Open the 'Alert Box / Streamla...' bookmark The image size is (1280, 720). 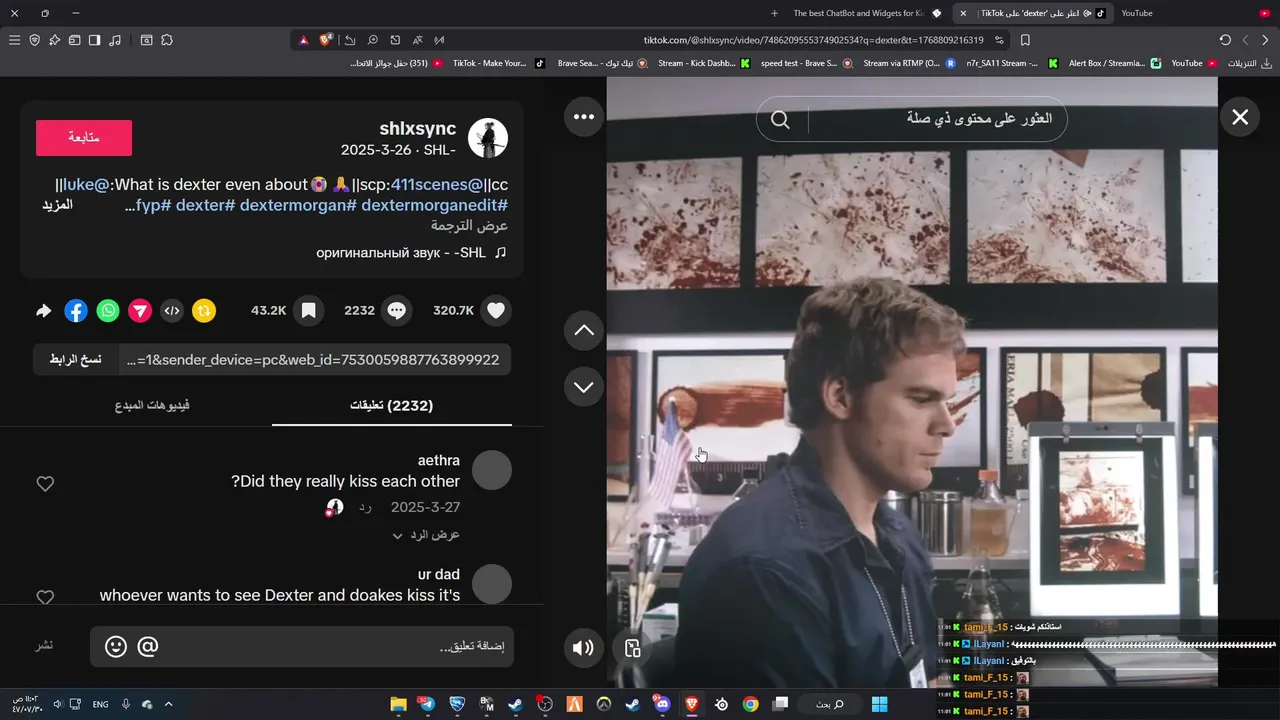[x=1114, y=63]
